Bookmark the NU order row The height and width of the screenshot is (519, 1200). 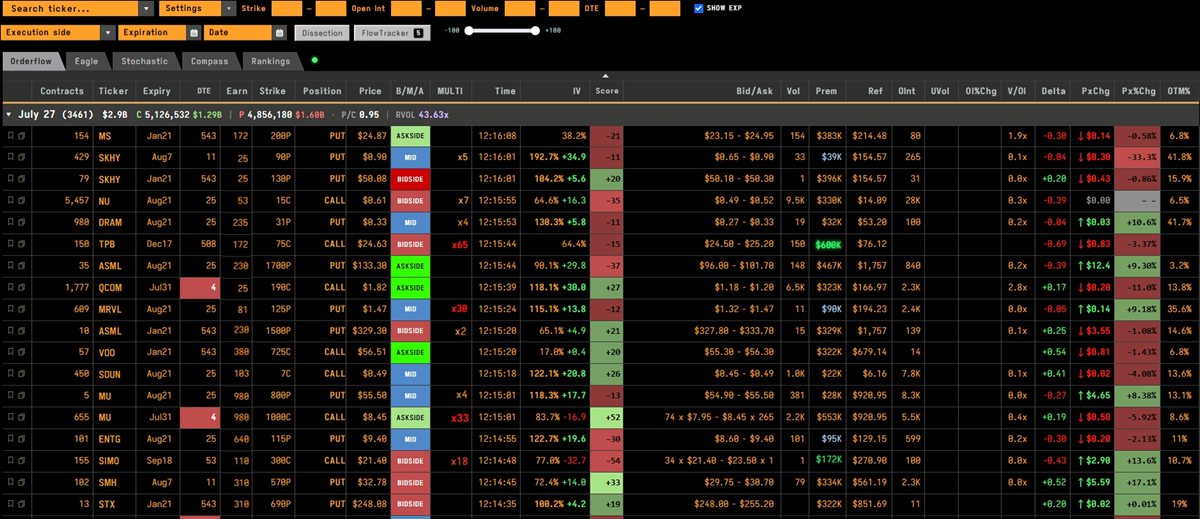pos(10,201)
